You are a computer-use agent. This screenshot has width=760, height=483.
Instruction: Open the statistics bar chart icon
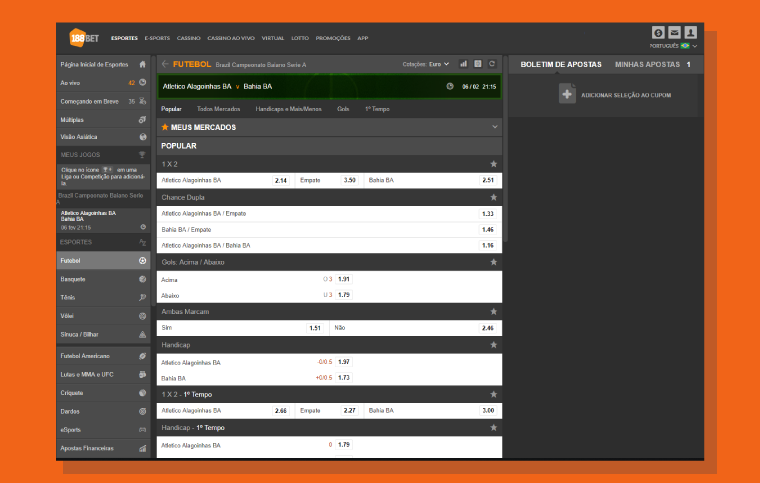coord(463,64)
